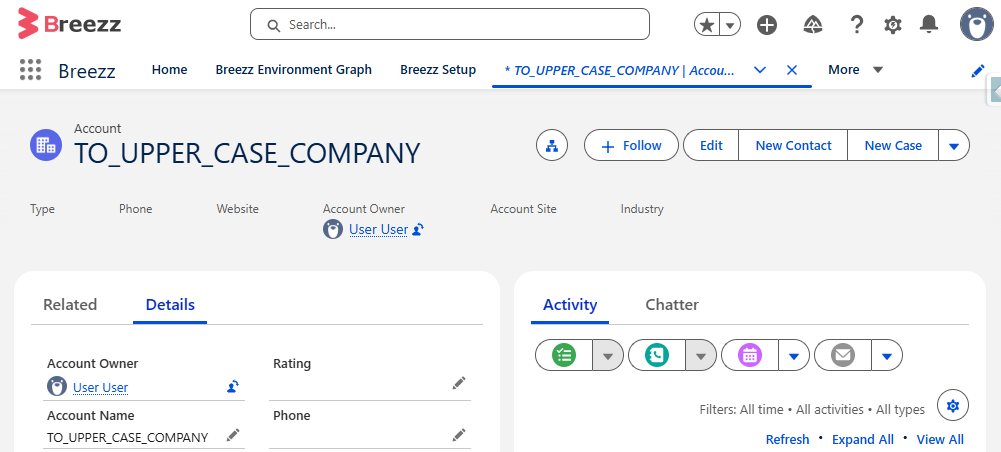
Task: Open User User link in Details
Action: click(100, 387)
